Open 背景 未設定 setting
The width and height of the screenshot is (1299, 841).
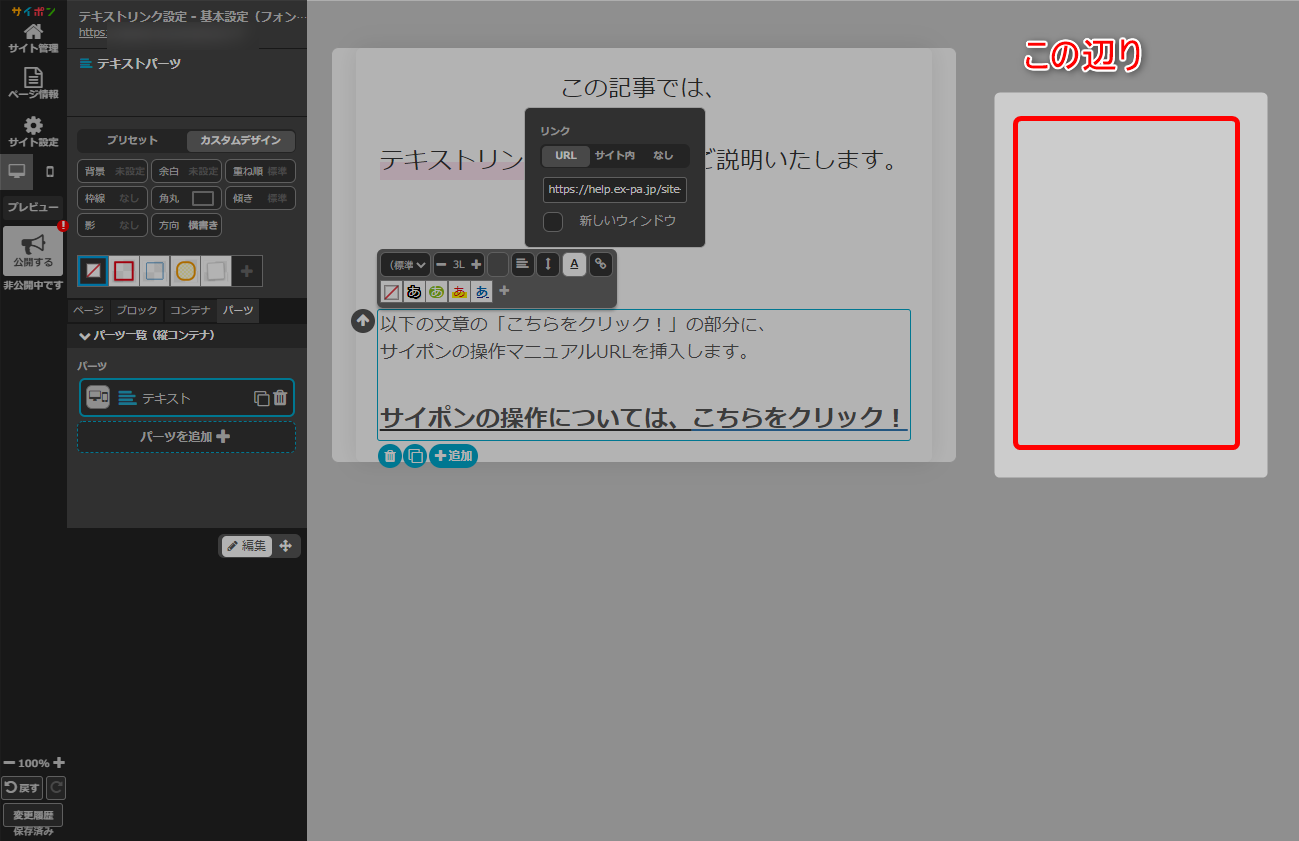(113, 171)
